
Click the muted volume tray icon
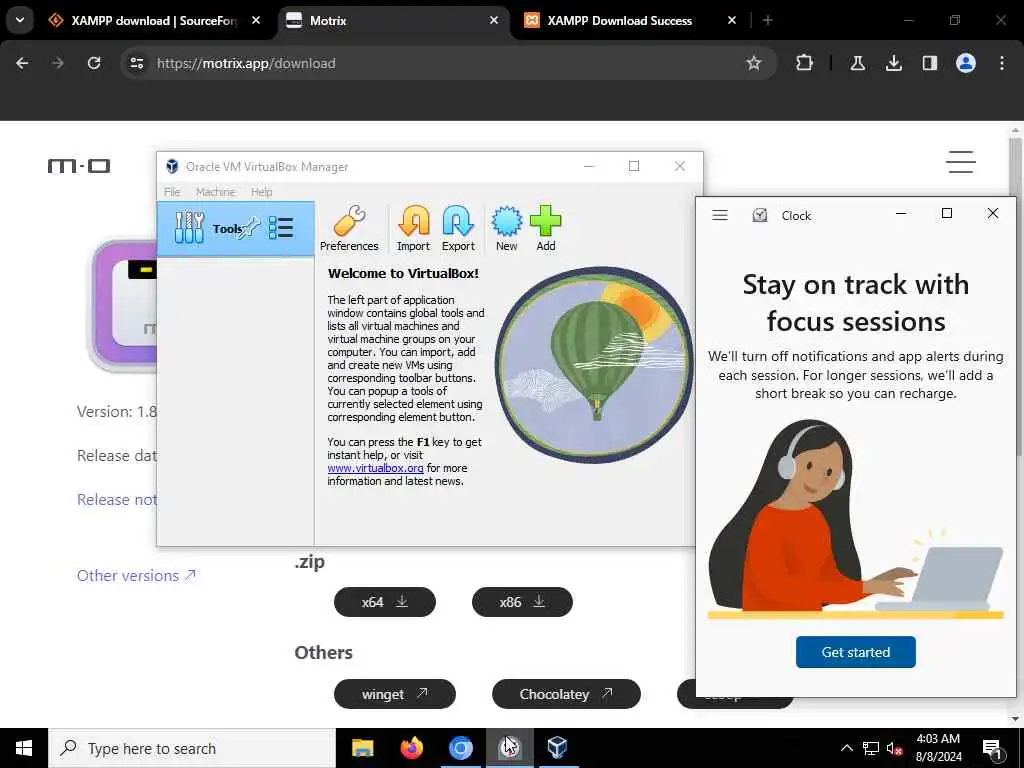coord(895,748)
